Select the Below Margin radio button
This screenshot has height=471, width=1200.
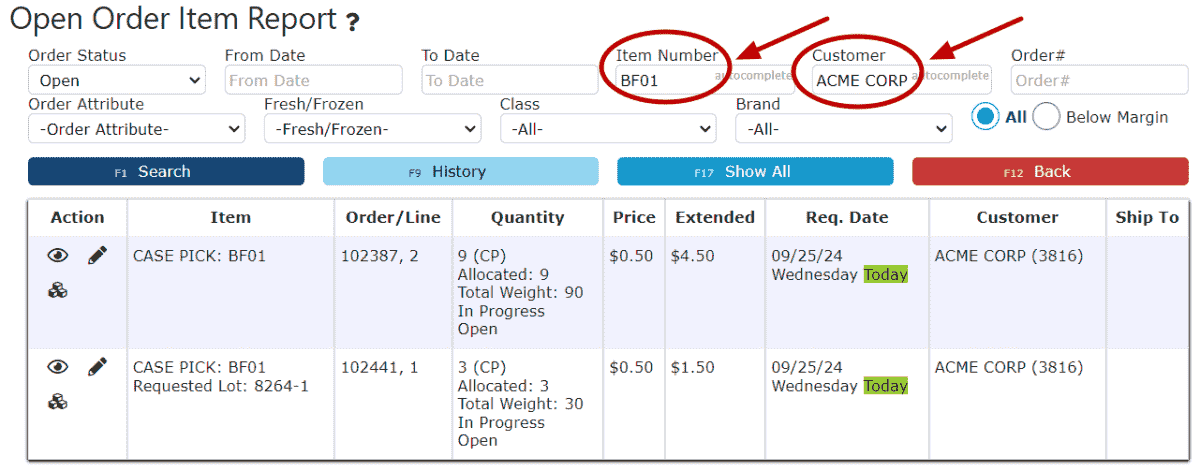click(1046, 117)
